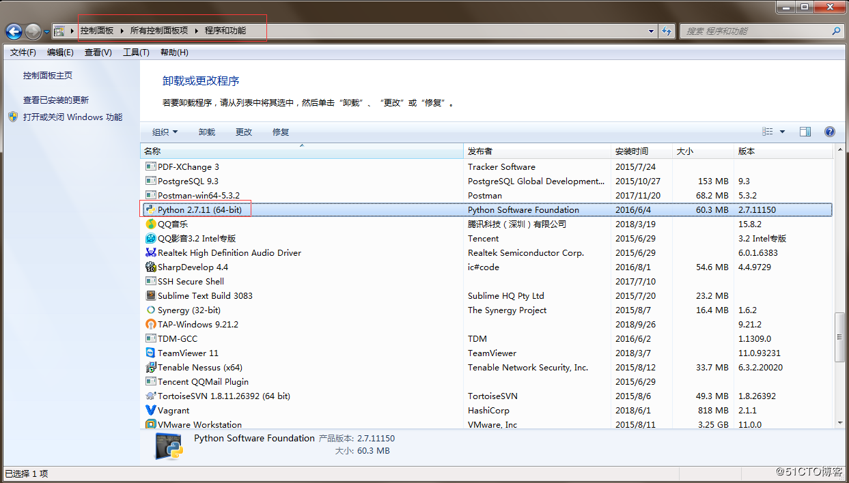Click the change view icon
The image size is (849, 483).
coord(767,132)
